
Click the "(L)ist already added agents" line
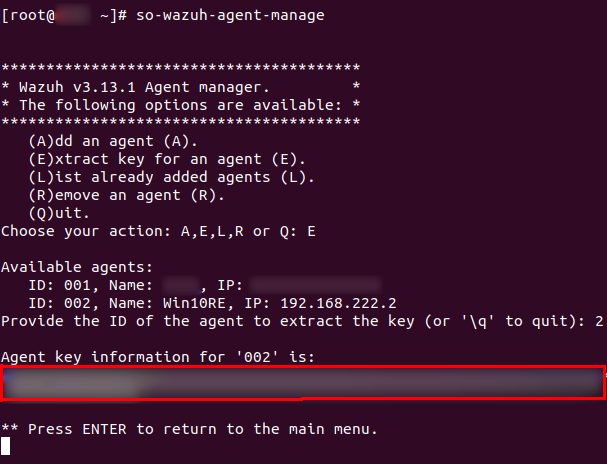(x=171, y=177)
